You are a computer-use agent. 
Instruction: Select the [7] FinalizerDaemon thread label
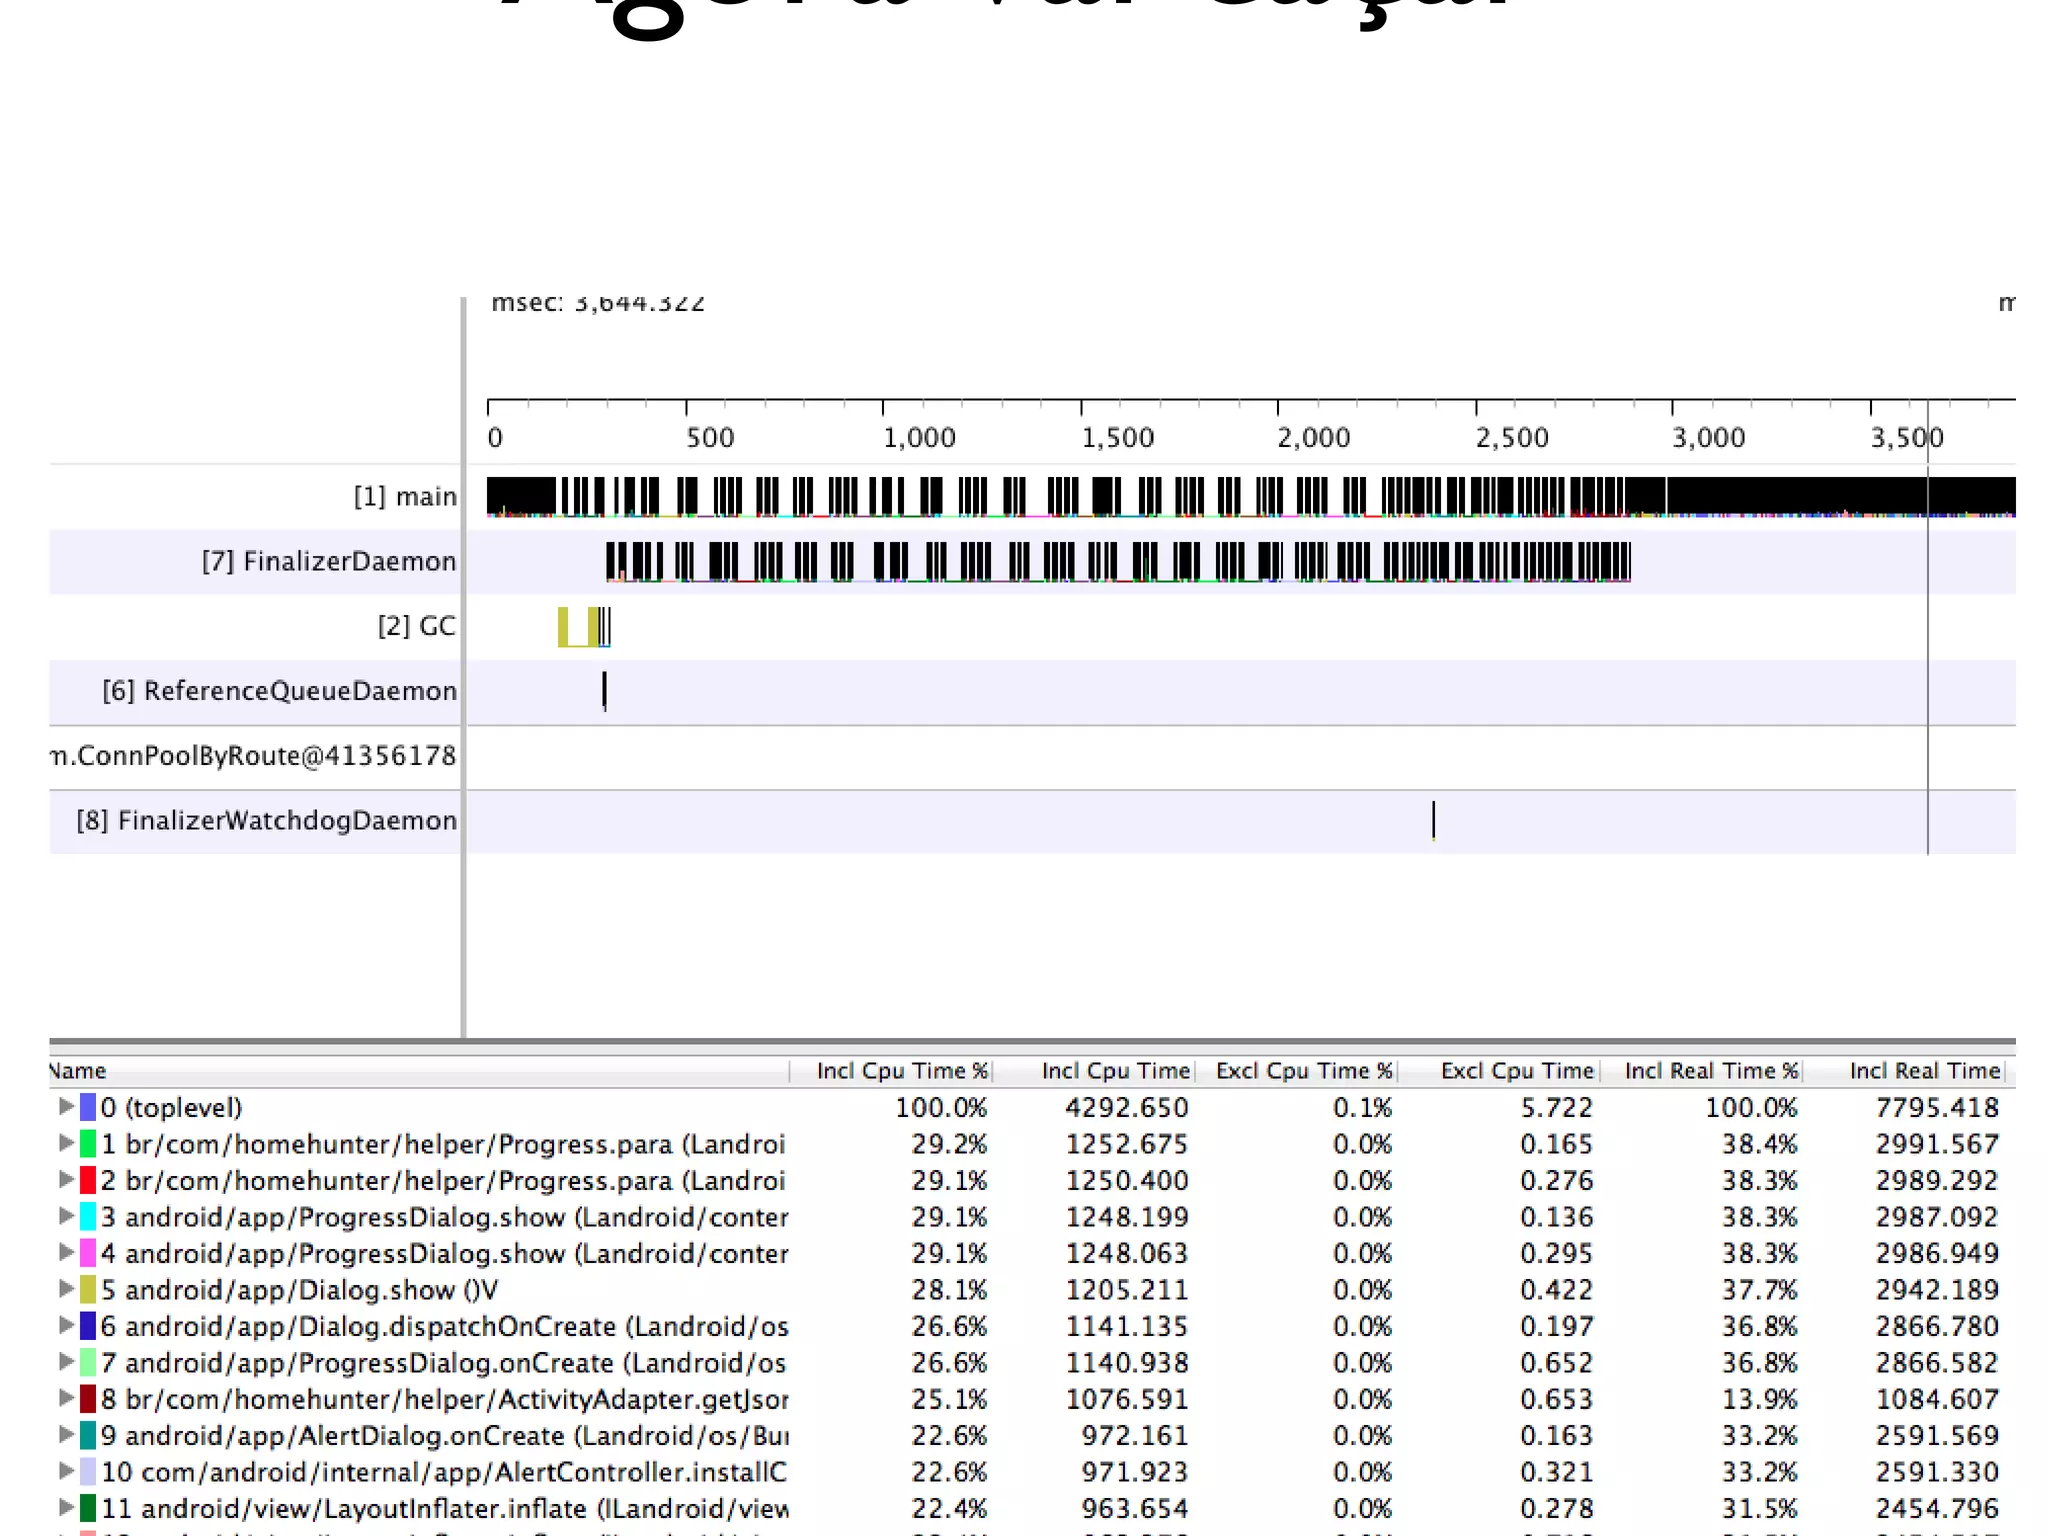tap(328, 561)
